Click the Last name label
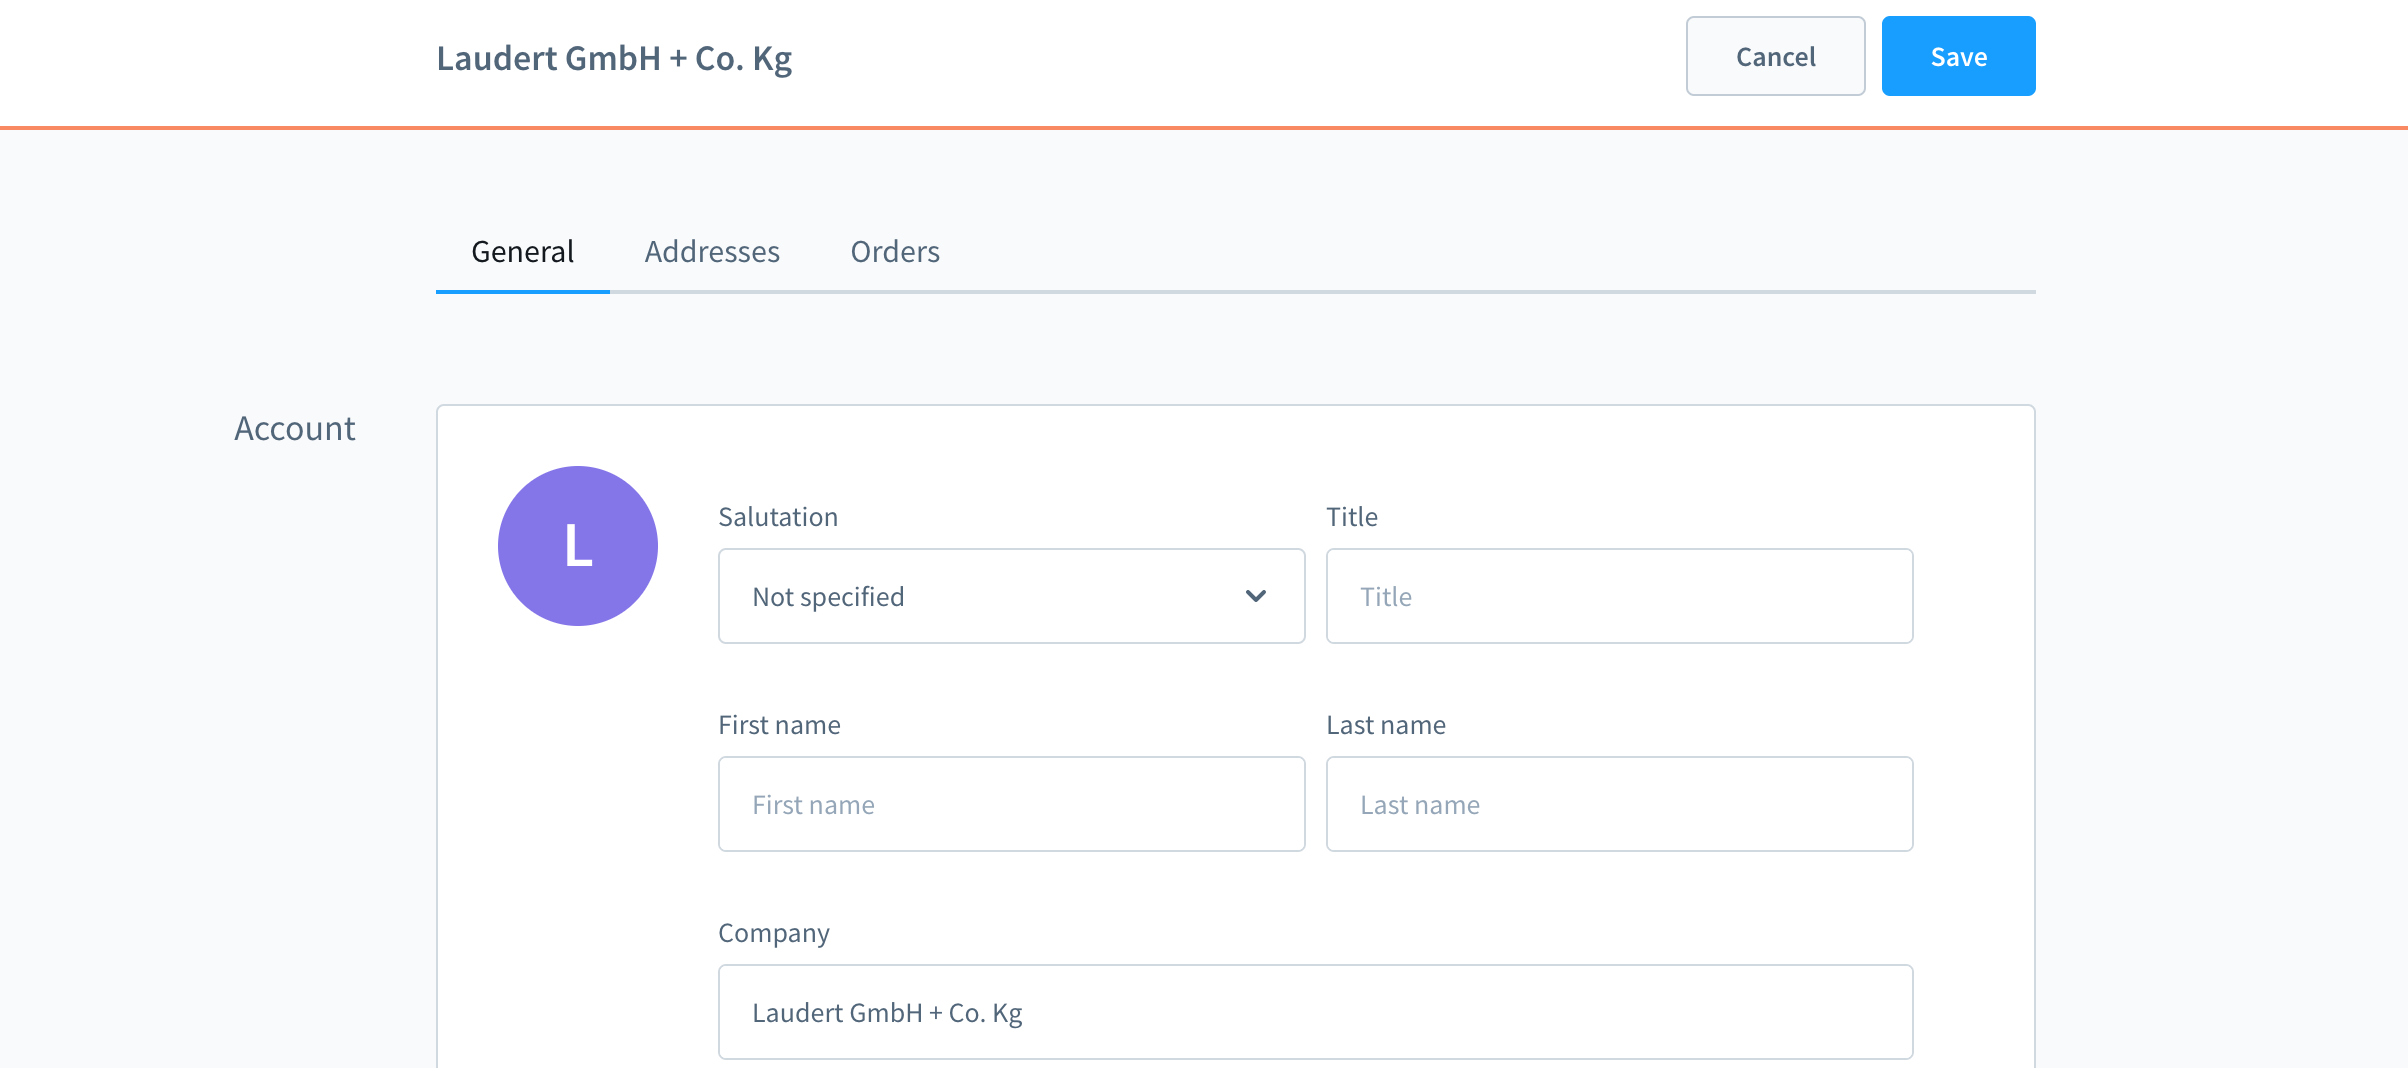The width and height of the screenshot is (2408, 1068). pyautogui.click(x=1385, y=725)
